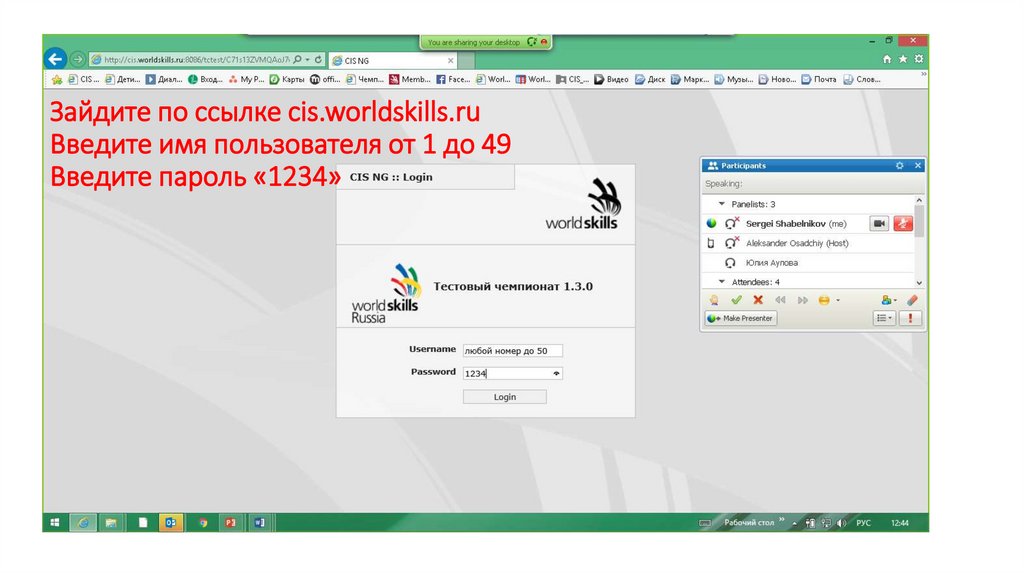1024x574 pixels.
Task: Toggle Sergei Shabelnikov's red mute microphone button
Action: (903, 223)
